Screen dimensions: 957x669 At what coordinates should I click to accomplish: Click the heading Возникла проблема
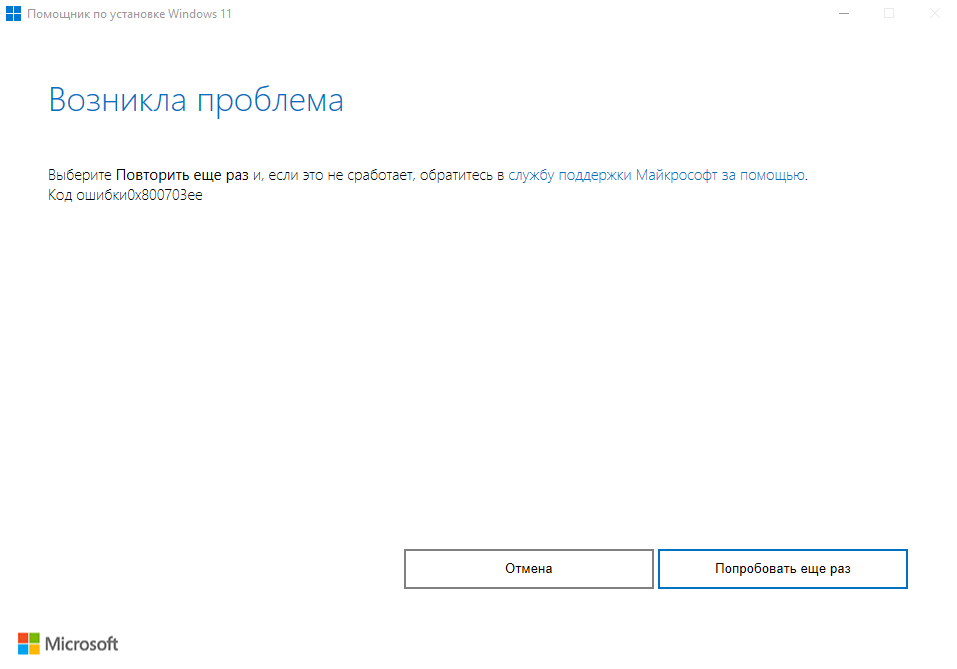click(196, 99)
